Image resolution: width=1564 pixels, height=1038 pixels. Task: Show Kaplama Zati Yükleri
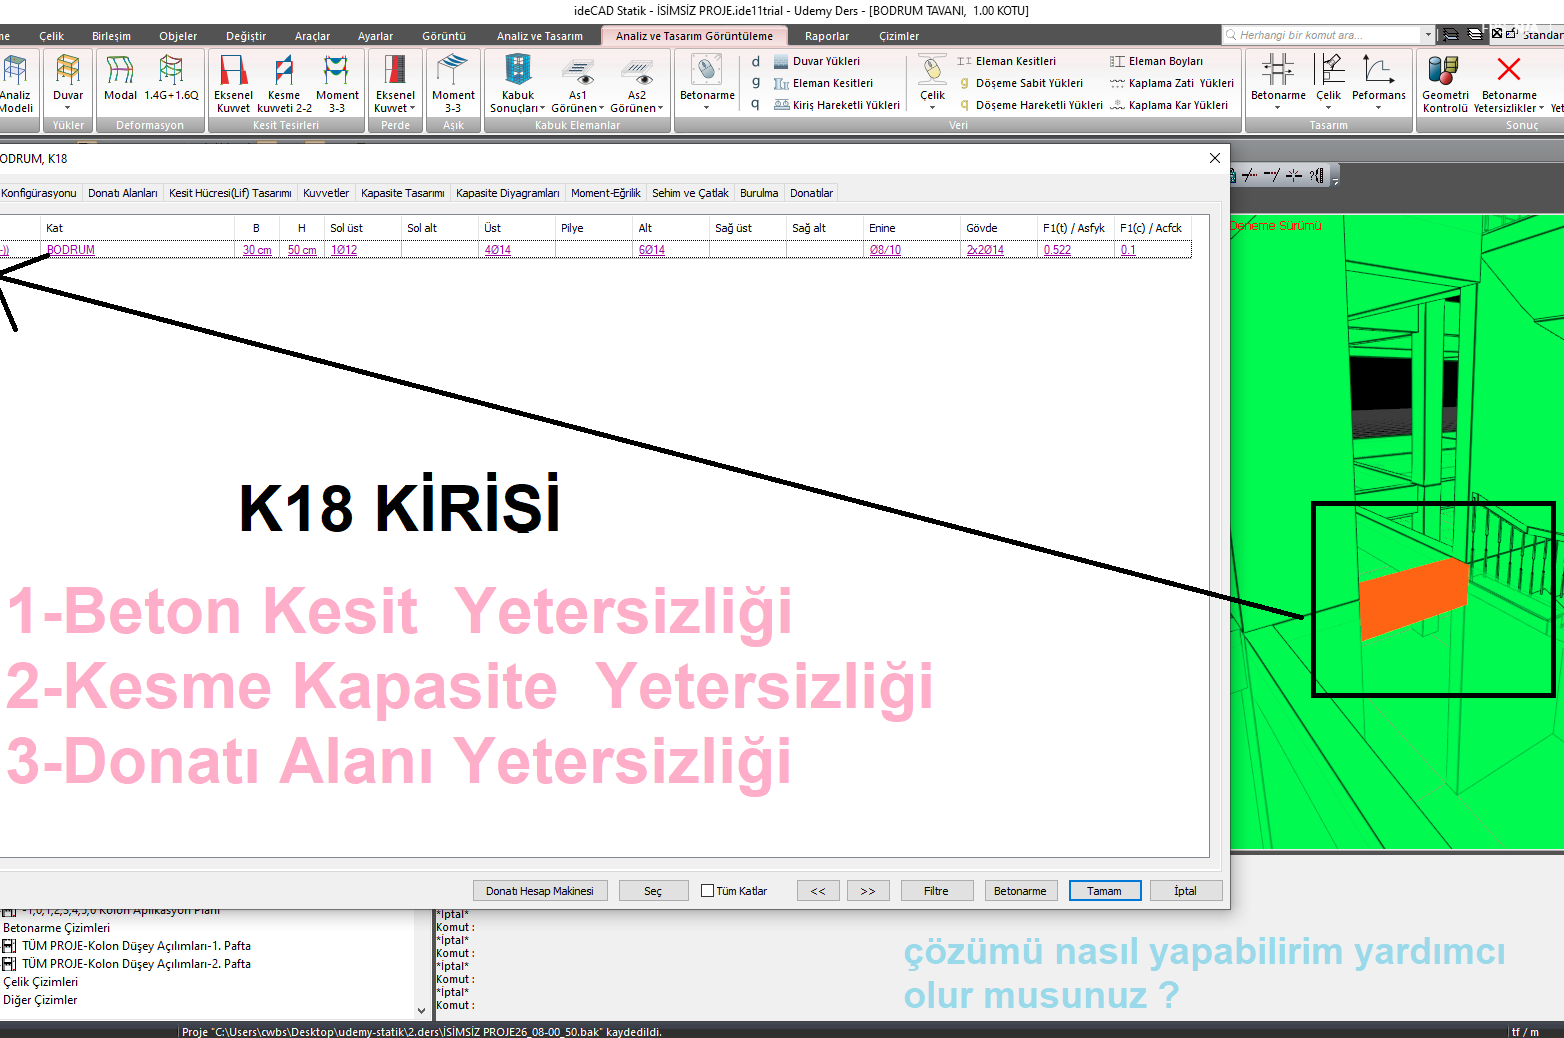[1172, 83]
